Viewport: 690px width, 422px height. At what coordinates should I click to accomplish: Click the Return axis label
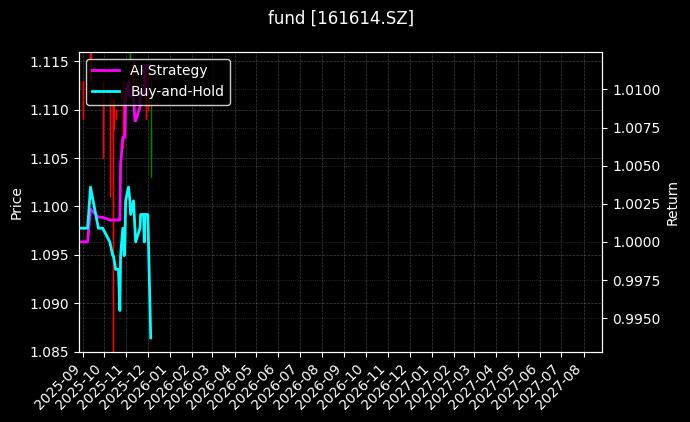[672, 204]
